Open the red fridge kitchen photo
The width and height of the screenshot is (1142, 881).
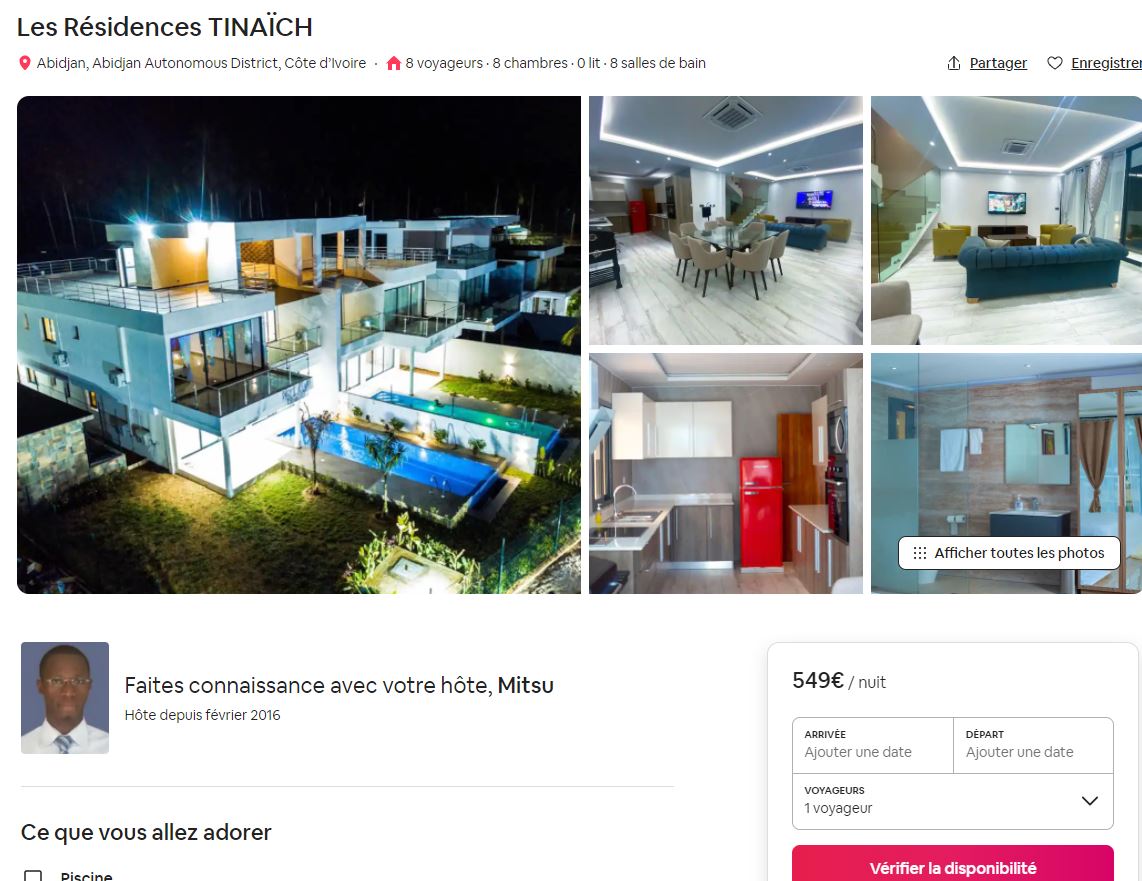[x=725, y=473]
